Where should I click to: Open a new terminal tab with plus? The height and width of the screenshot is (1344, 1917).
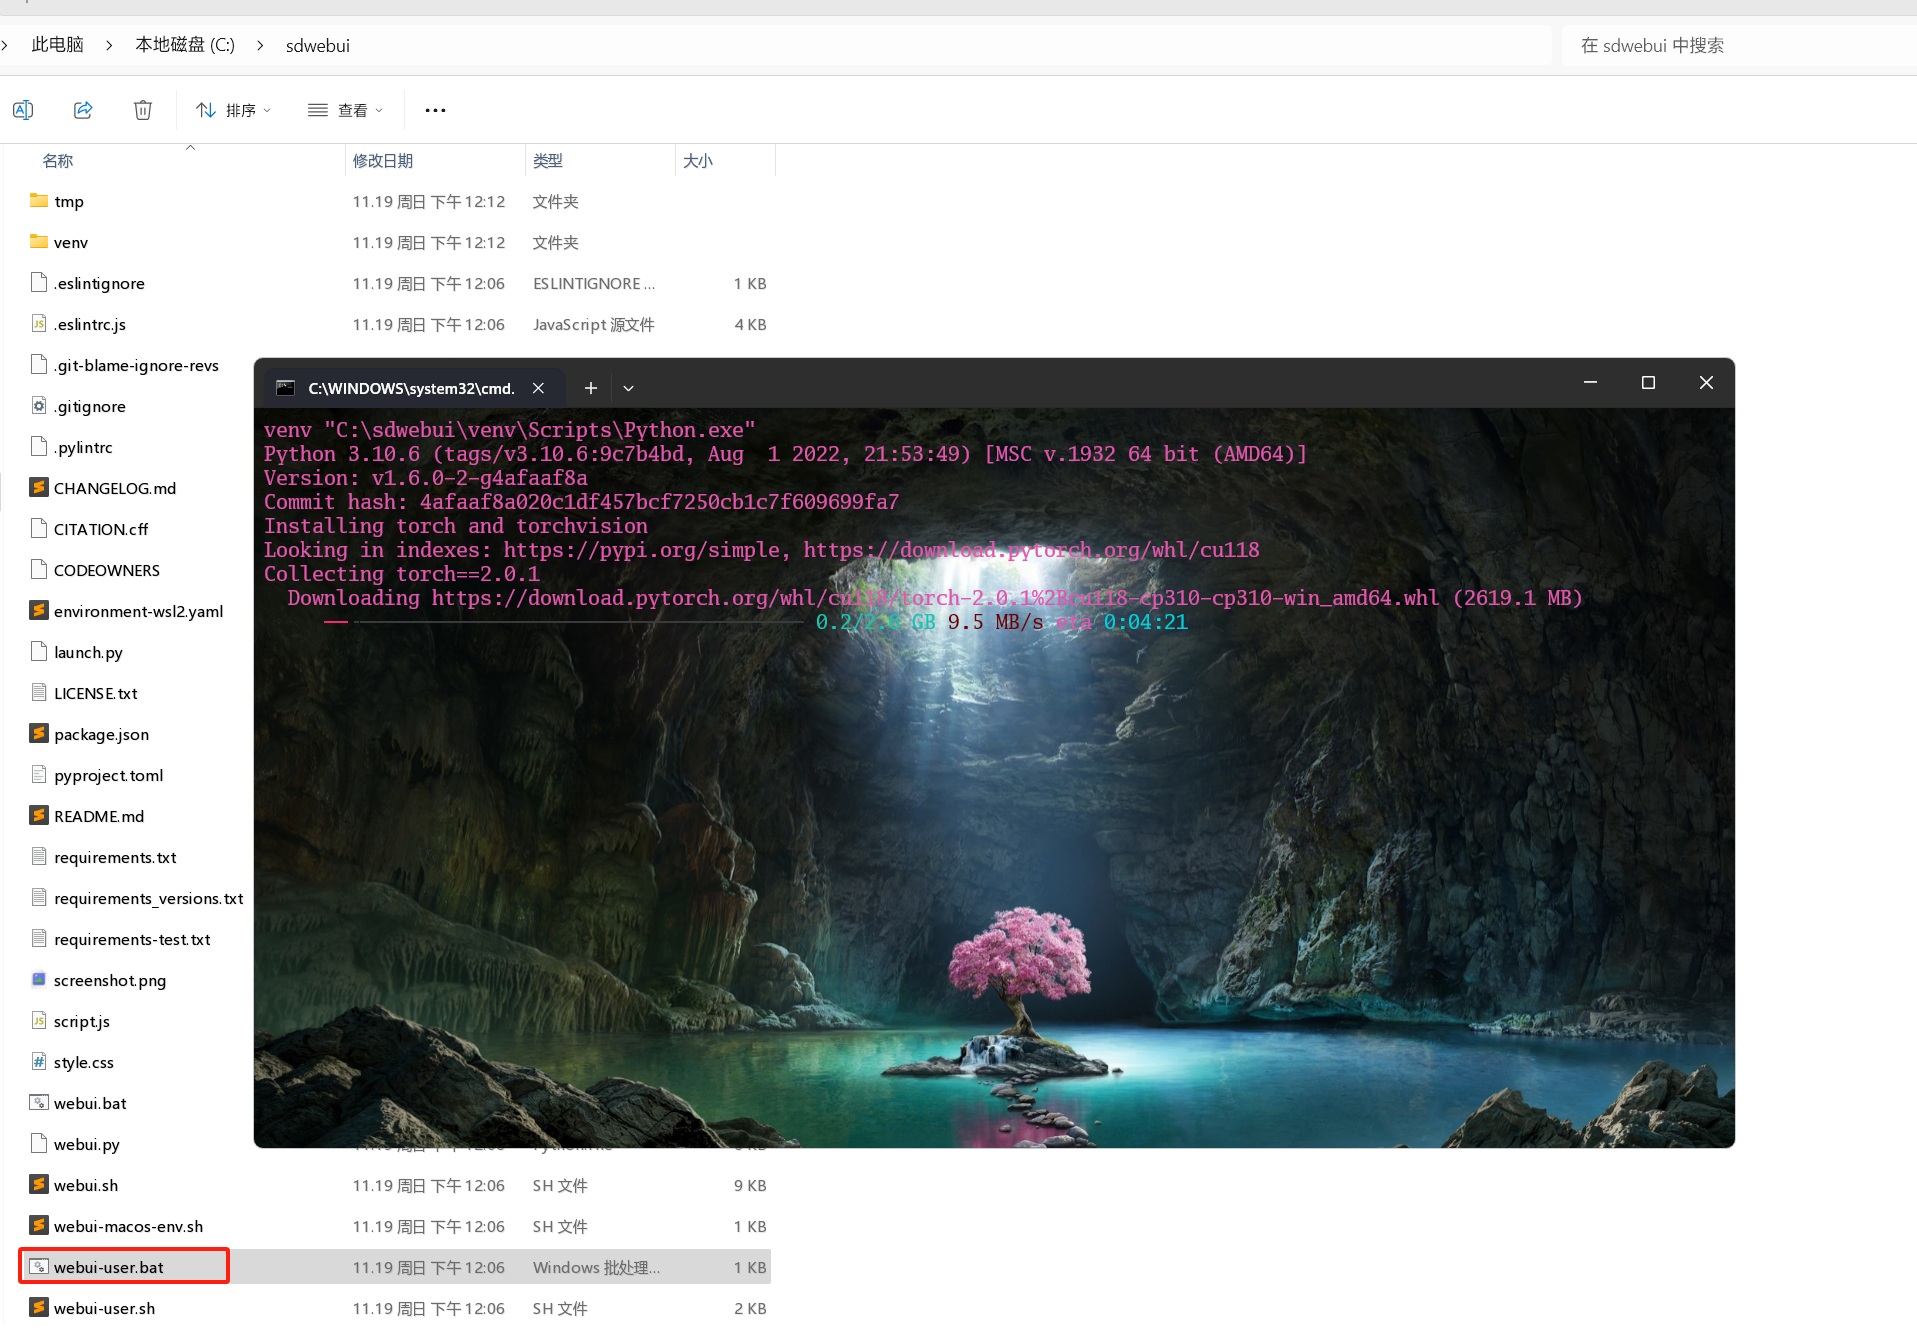591,388
